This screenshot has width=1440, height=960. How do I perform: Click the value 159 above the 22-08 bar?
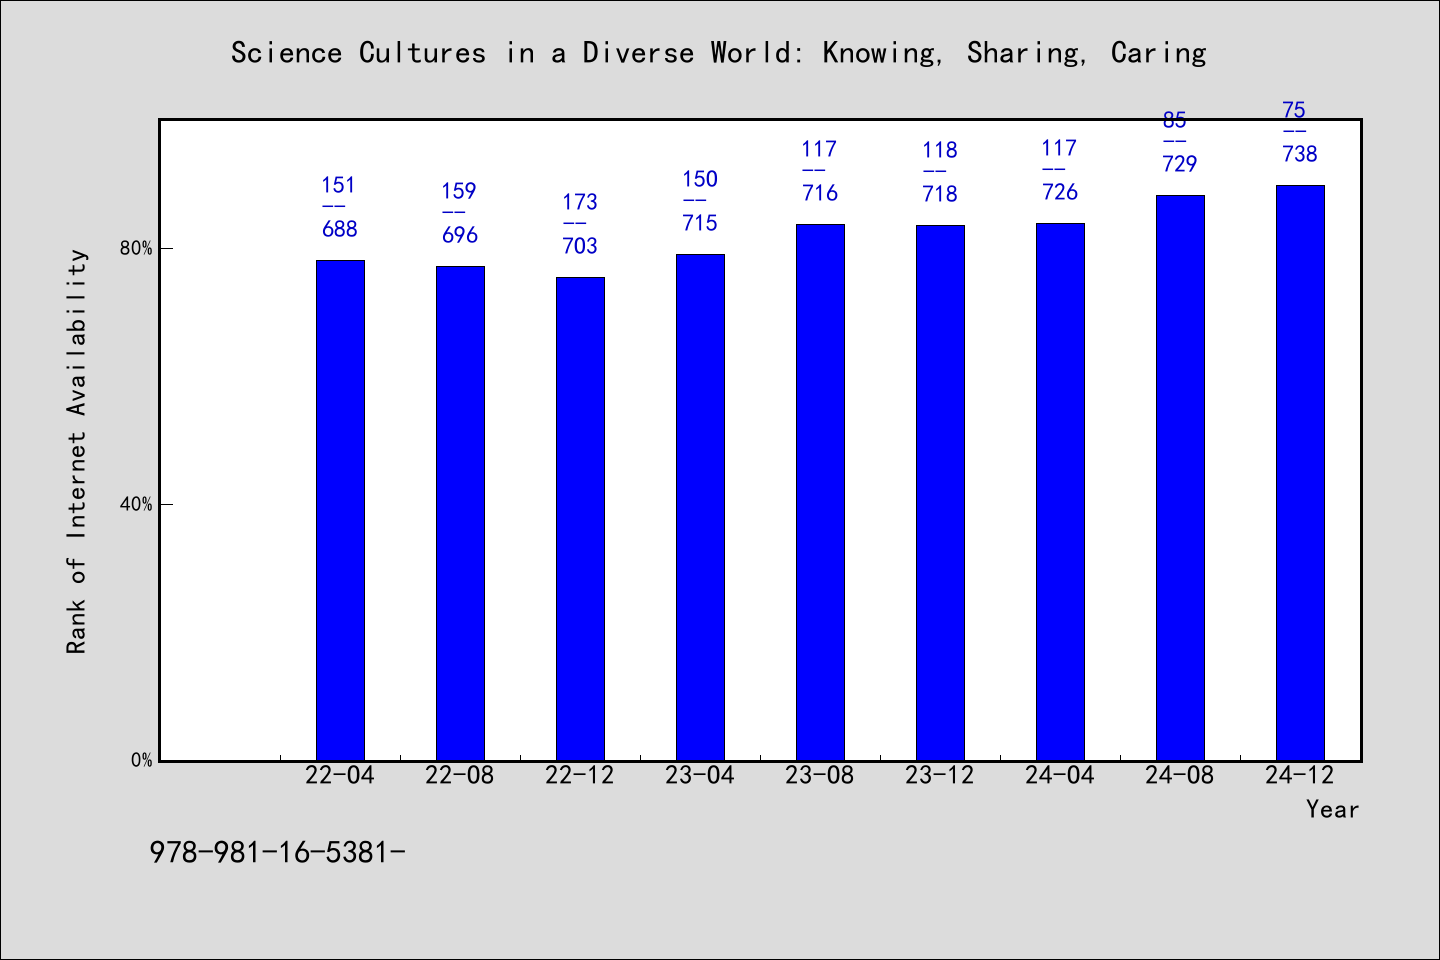point(459,191)
